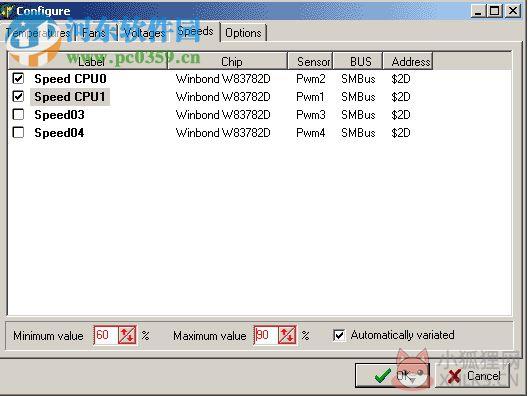Screen dimensions: 530x396
Task: Close the Configure window
Action: tap(513, 11)
